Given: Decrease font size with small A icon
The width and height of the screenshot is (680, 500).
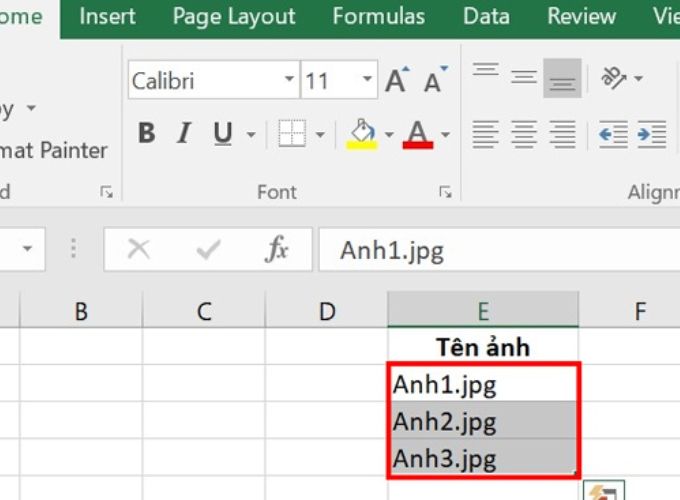Looking at the screenshot, I should pyautogui.click(x=435, y=80).
